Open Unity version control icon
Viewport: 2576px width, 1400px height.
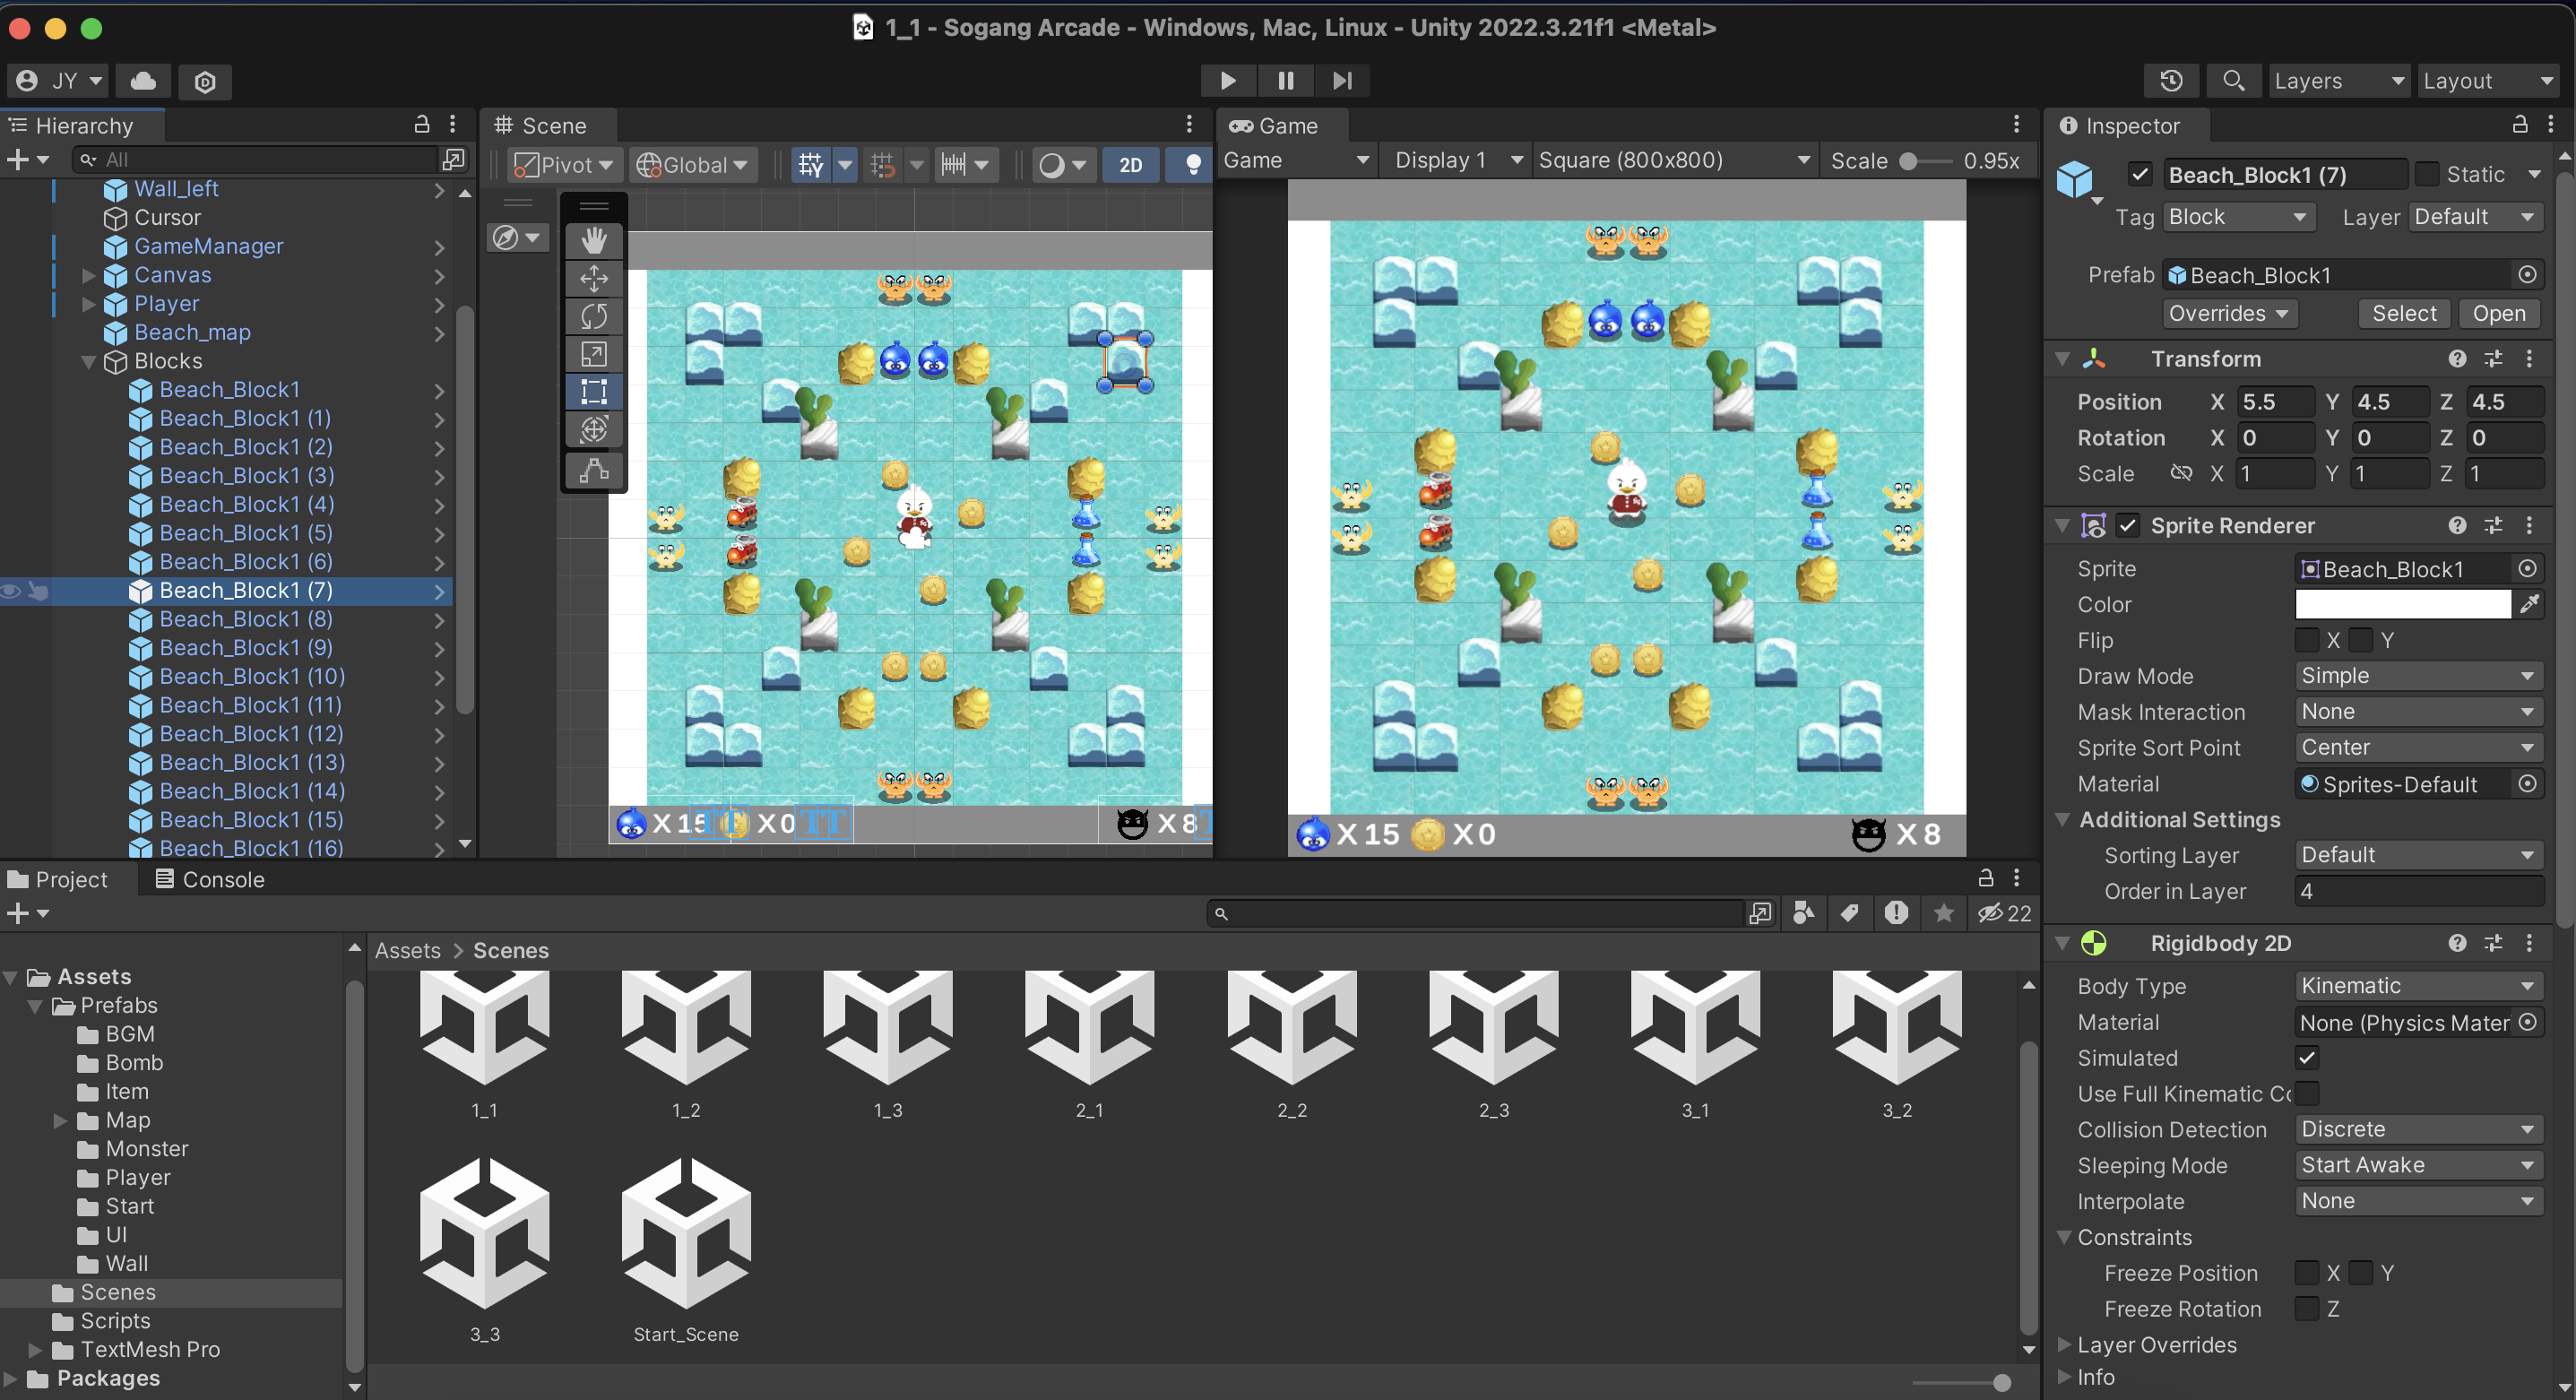(205, 81)
